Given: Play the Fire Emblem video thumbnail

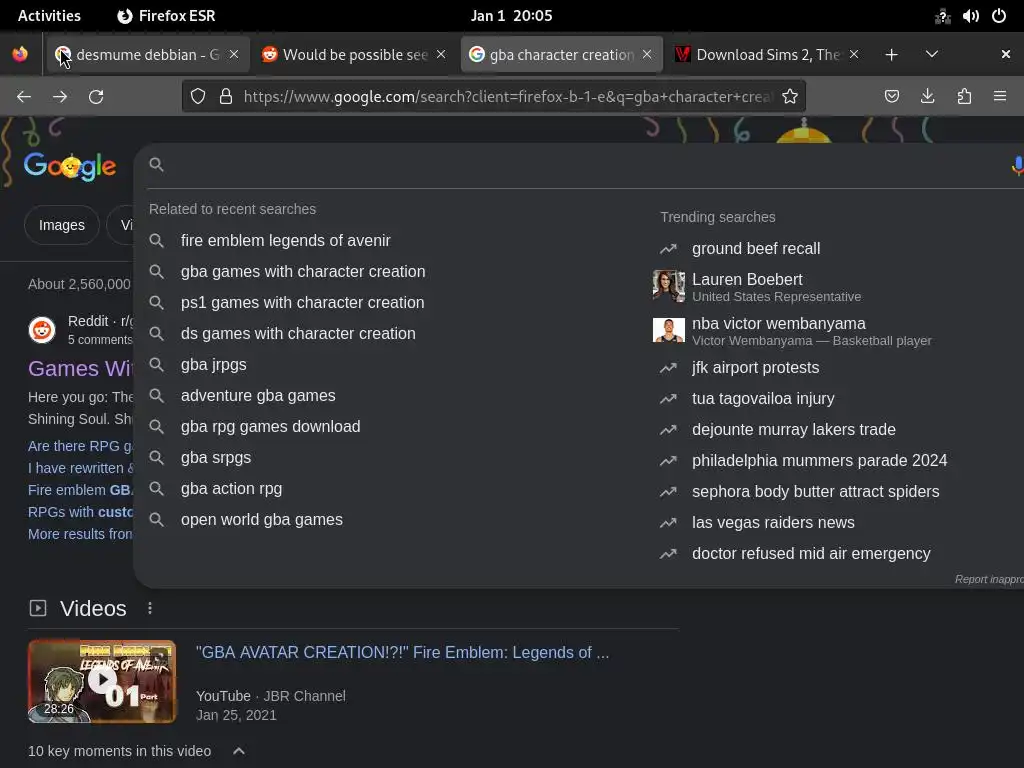Looking at the screenshot, I should click(x=102, y=681).
